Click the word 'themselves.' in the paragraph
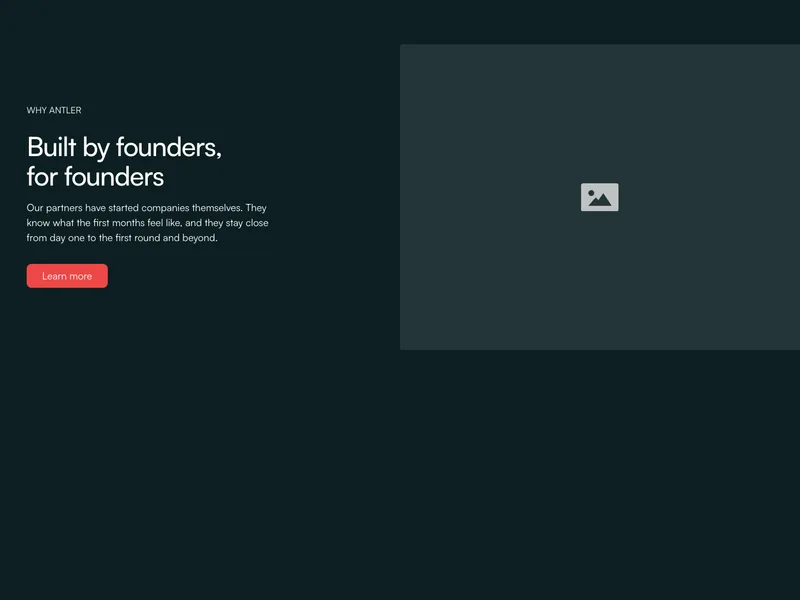 [217, 208]
